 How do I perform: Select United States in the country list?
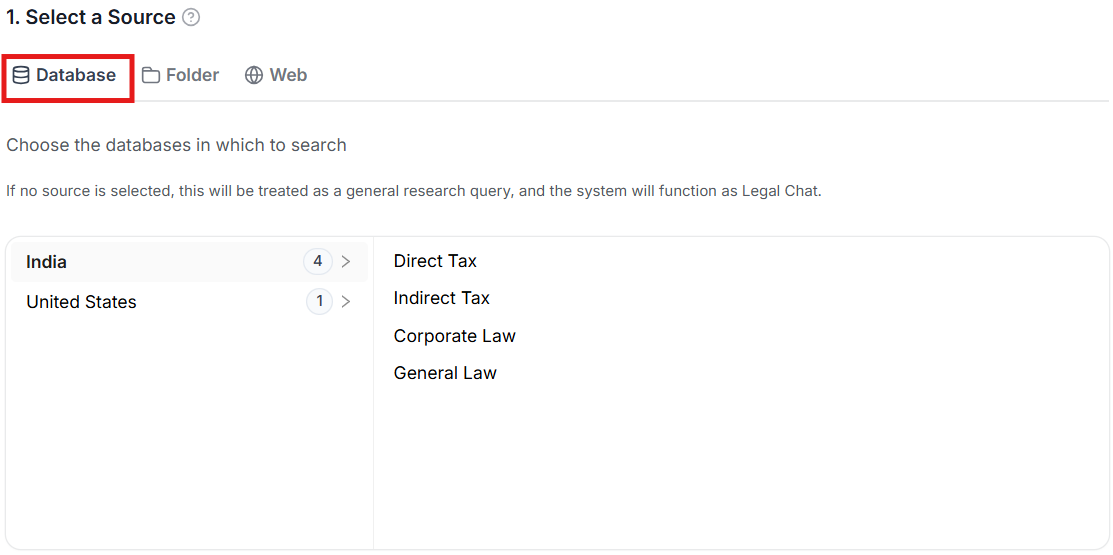pos(81,302)
